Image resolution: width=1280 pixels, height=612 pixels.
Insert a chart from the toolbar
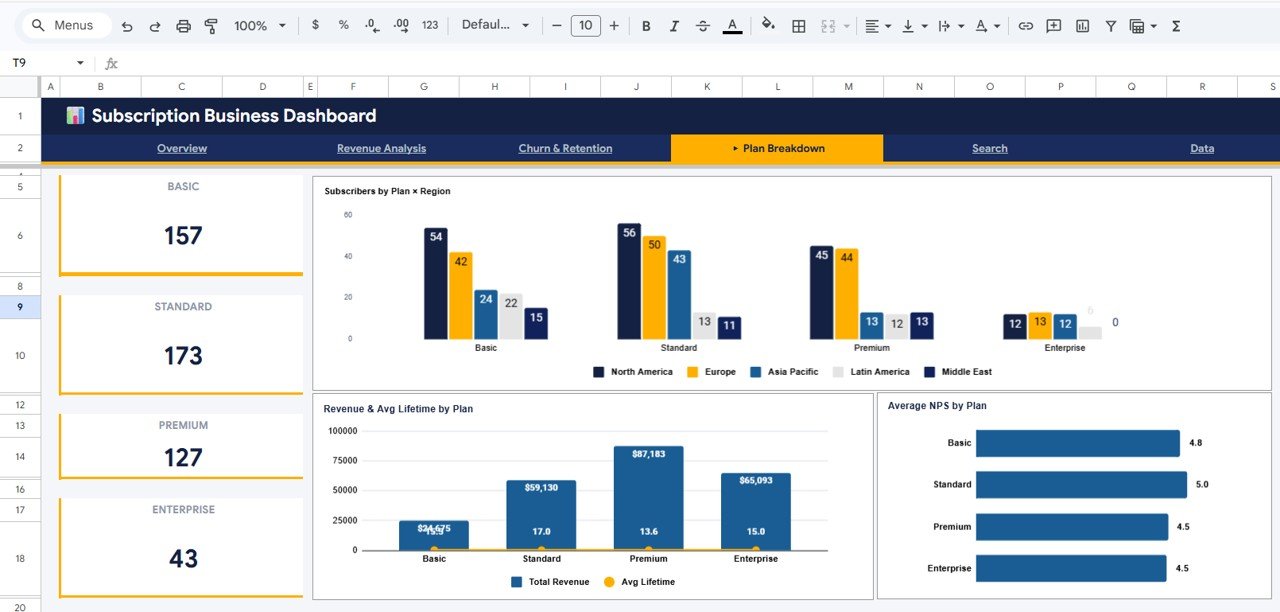click(x=1082, y=25)
